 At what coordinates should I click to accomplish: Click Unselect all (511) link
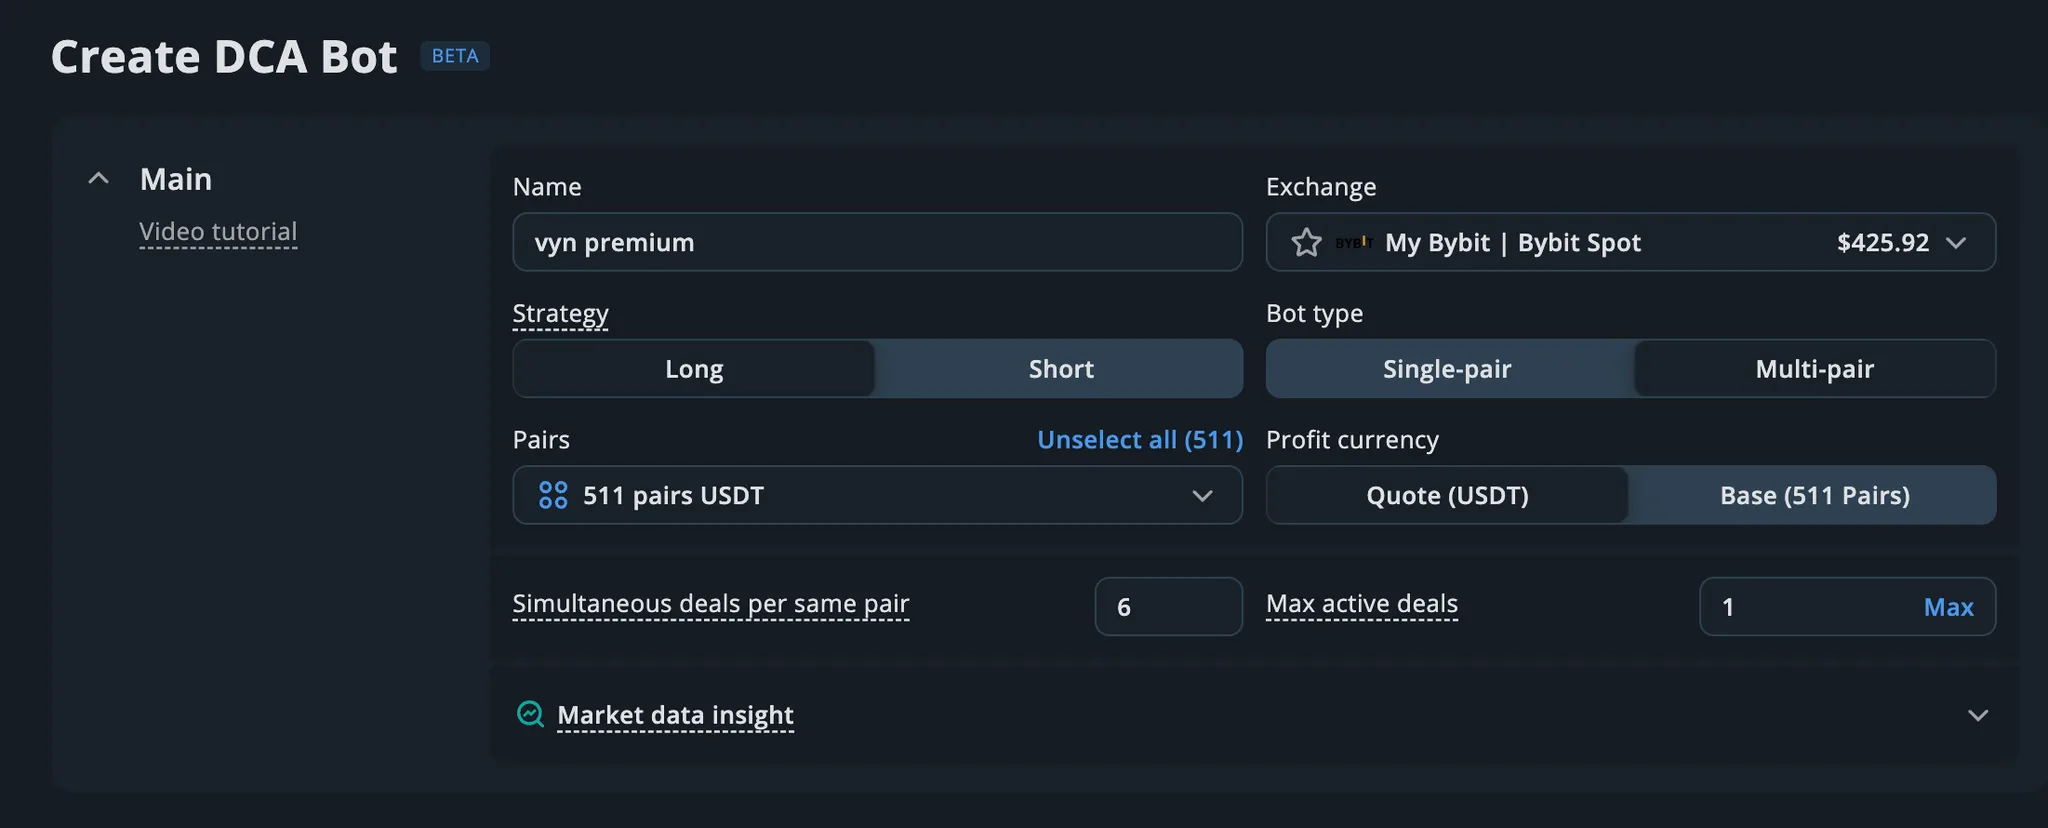pos(1139,440)
